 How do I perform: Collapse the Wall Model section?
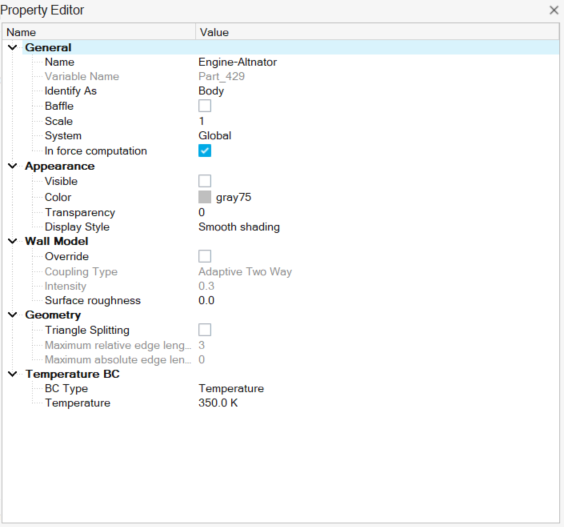pyautogui.click(x=13, y=241)
